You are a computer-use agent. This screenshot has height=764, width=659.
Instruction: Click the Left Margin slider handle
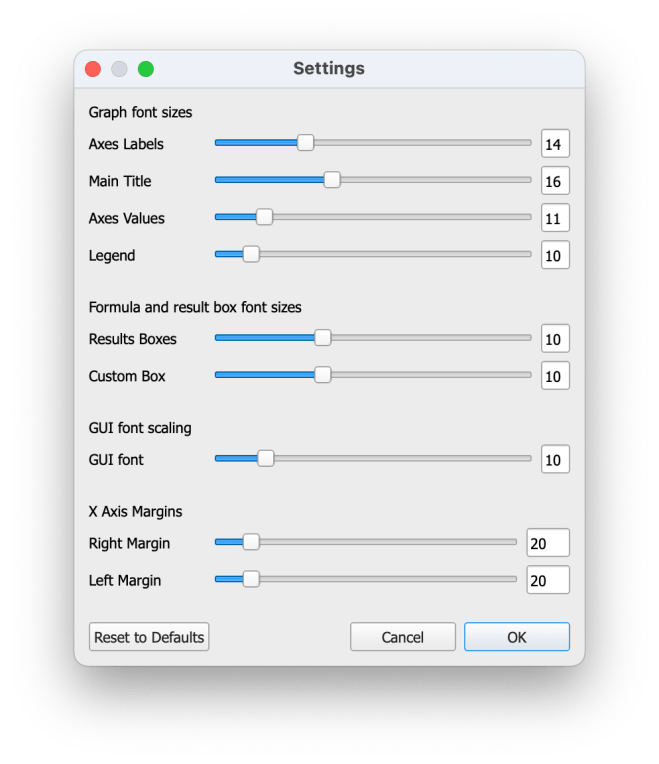coord(251,579)
